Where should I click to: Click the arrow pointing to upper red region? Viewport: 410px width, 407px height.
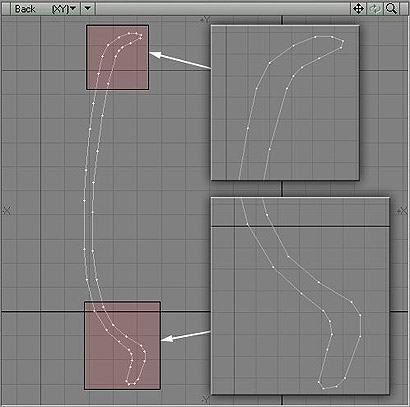pos(180,60)
